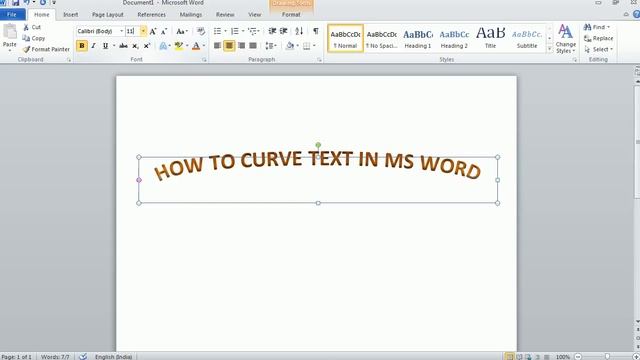Justify text in Paragraph group

pos(253,46)
